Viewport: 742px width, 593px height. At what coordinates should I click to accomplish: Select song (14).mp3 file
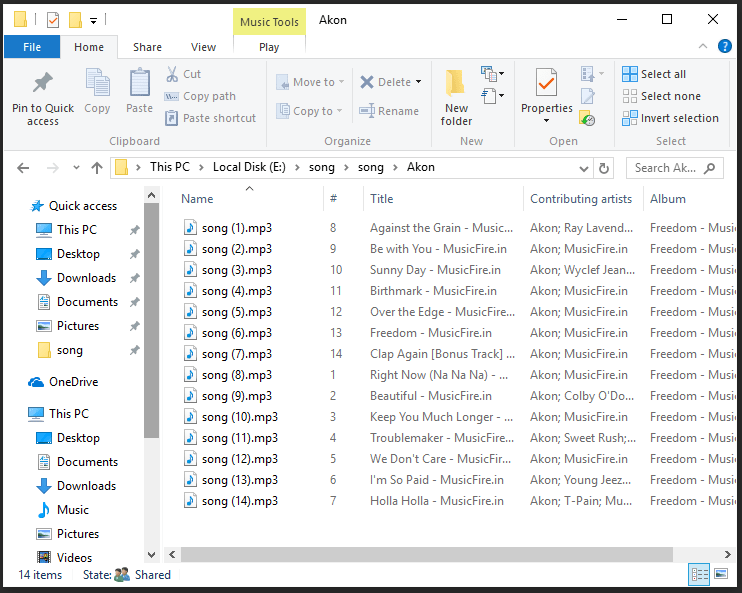coord(230,501)
